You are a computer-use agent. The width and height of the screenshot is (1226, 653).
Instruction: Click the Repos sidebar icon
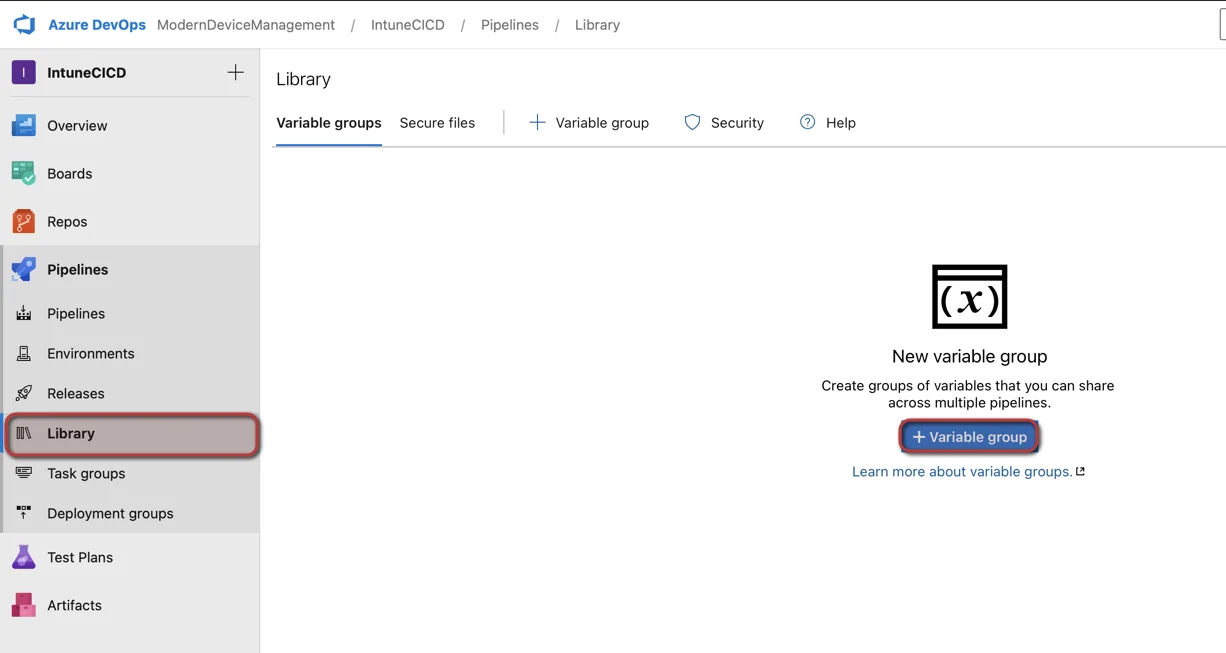pyautogui.click(x=24, y=221)
